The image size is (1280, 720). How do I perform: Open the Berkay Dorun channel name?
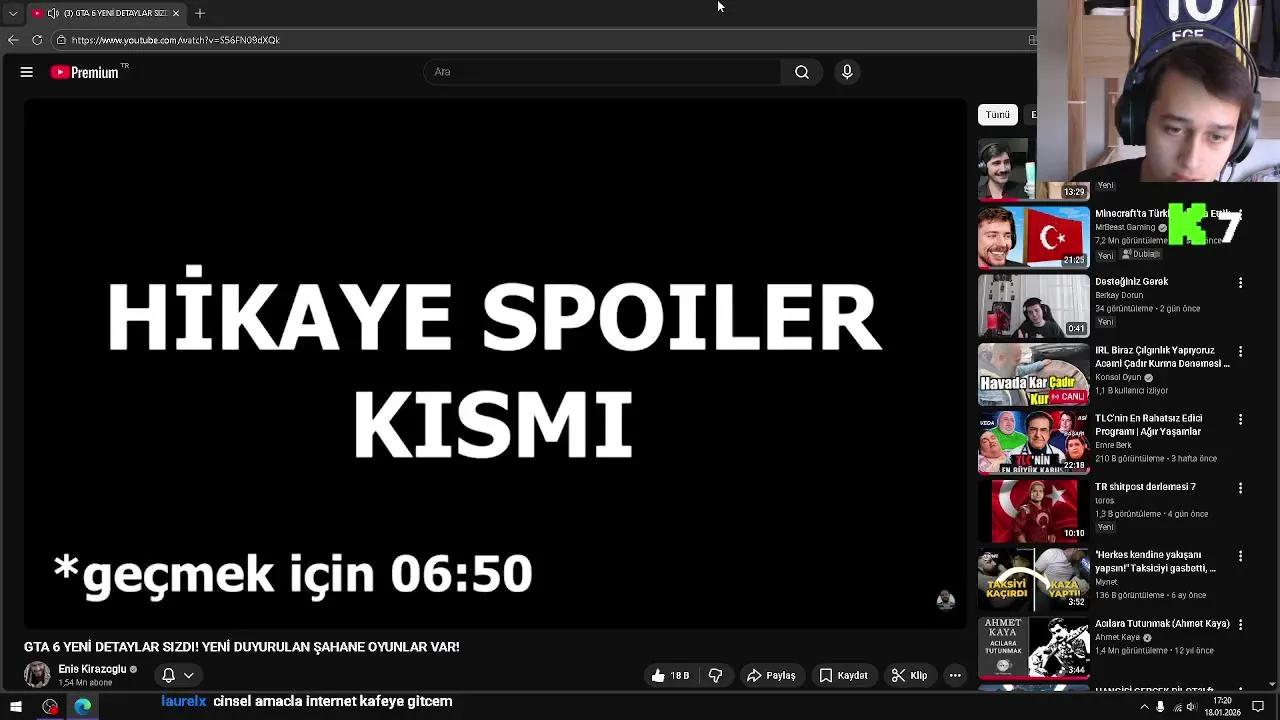[1119, 295]
